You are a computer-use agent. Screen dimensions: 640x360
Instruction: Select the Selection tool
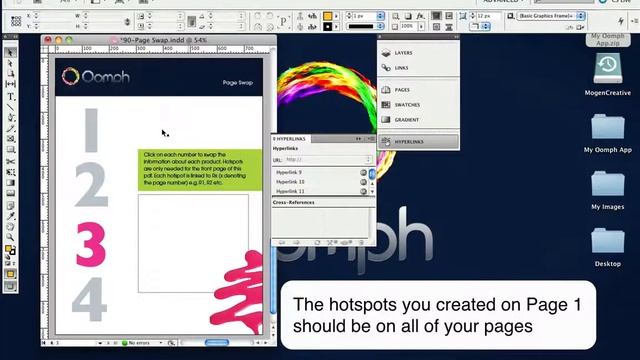point(10,53)
